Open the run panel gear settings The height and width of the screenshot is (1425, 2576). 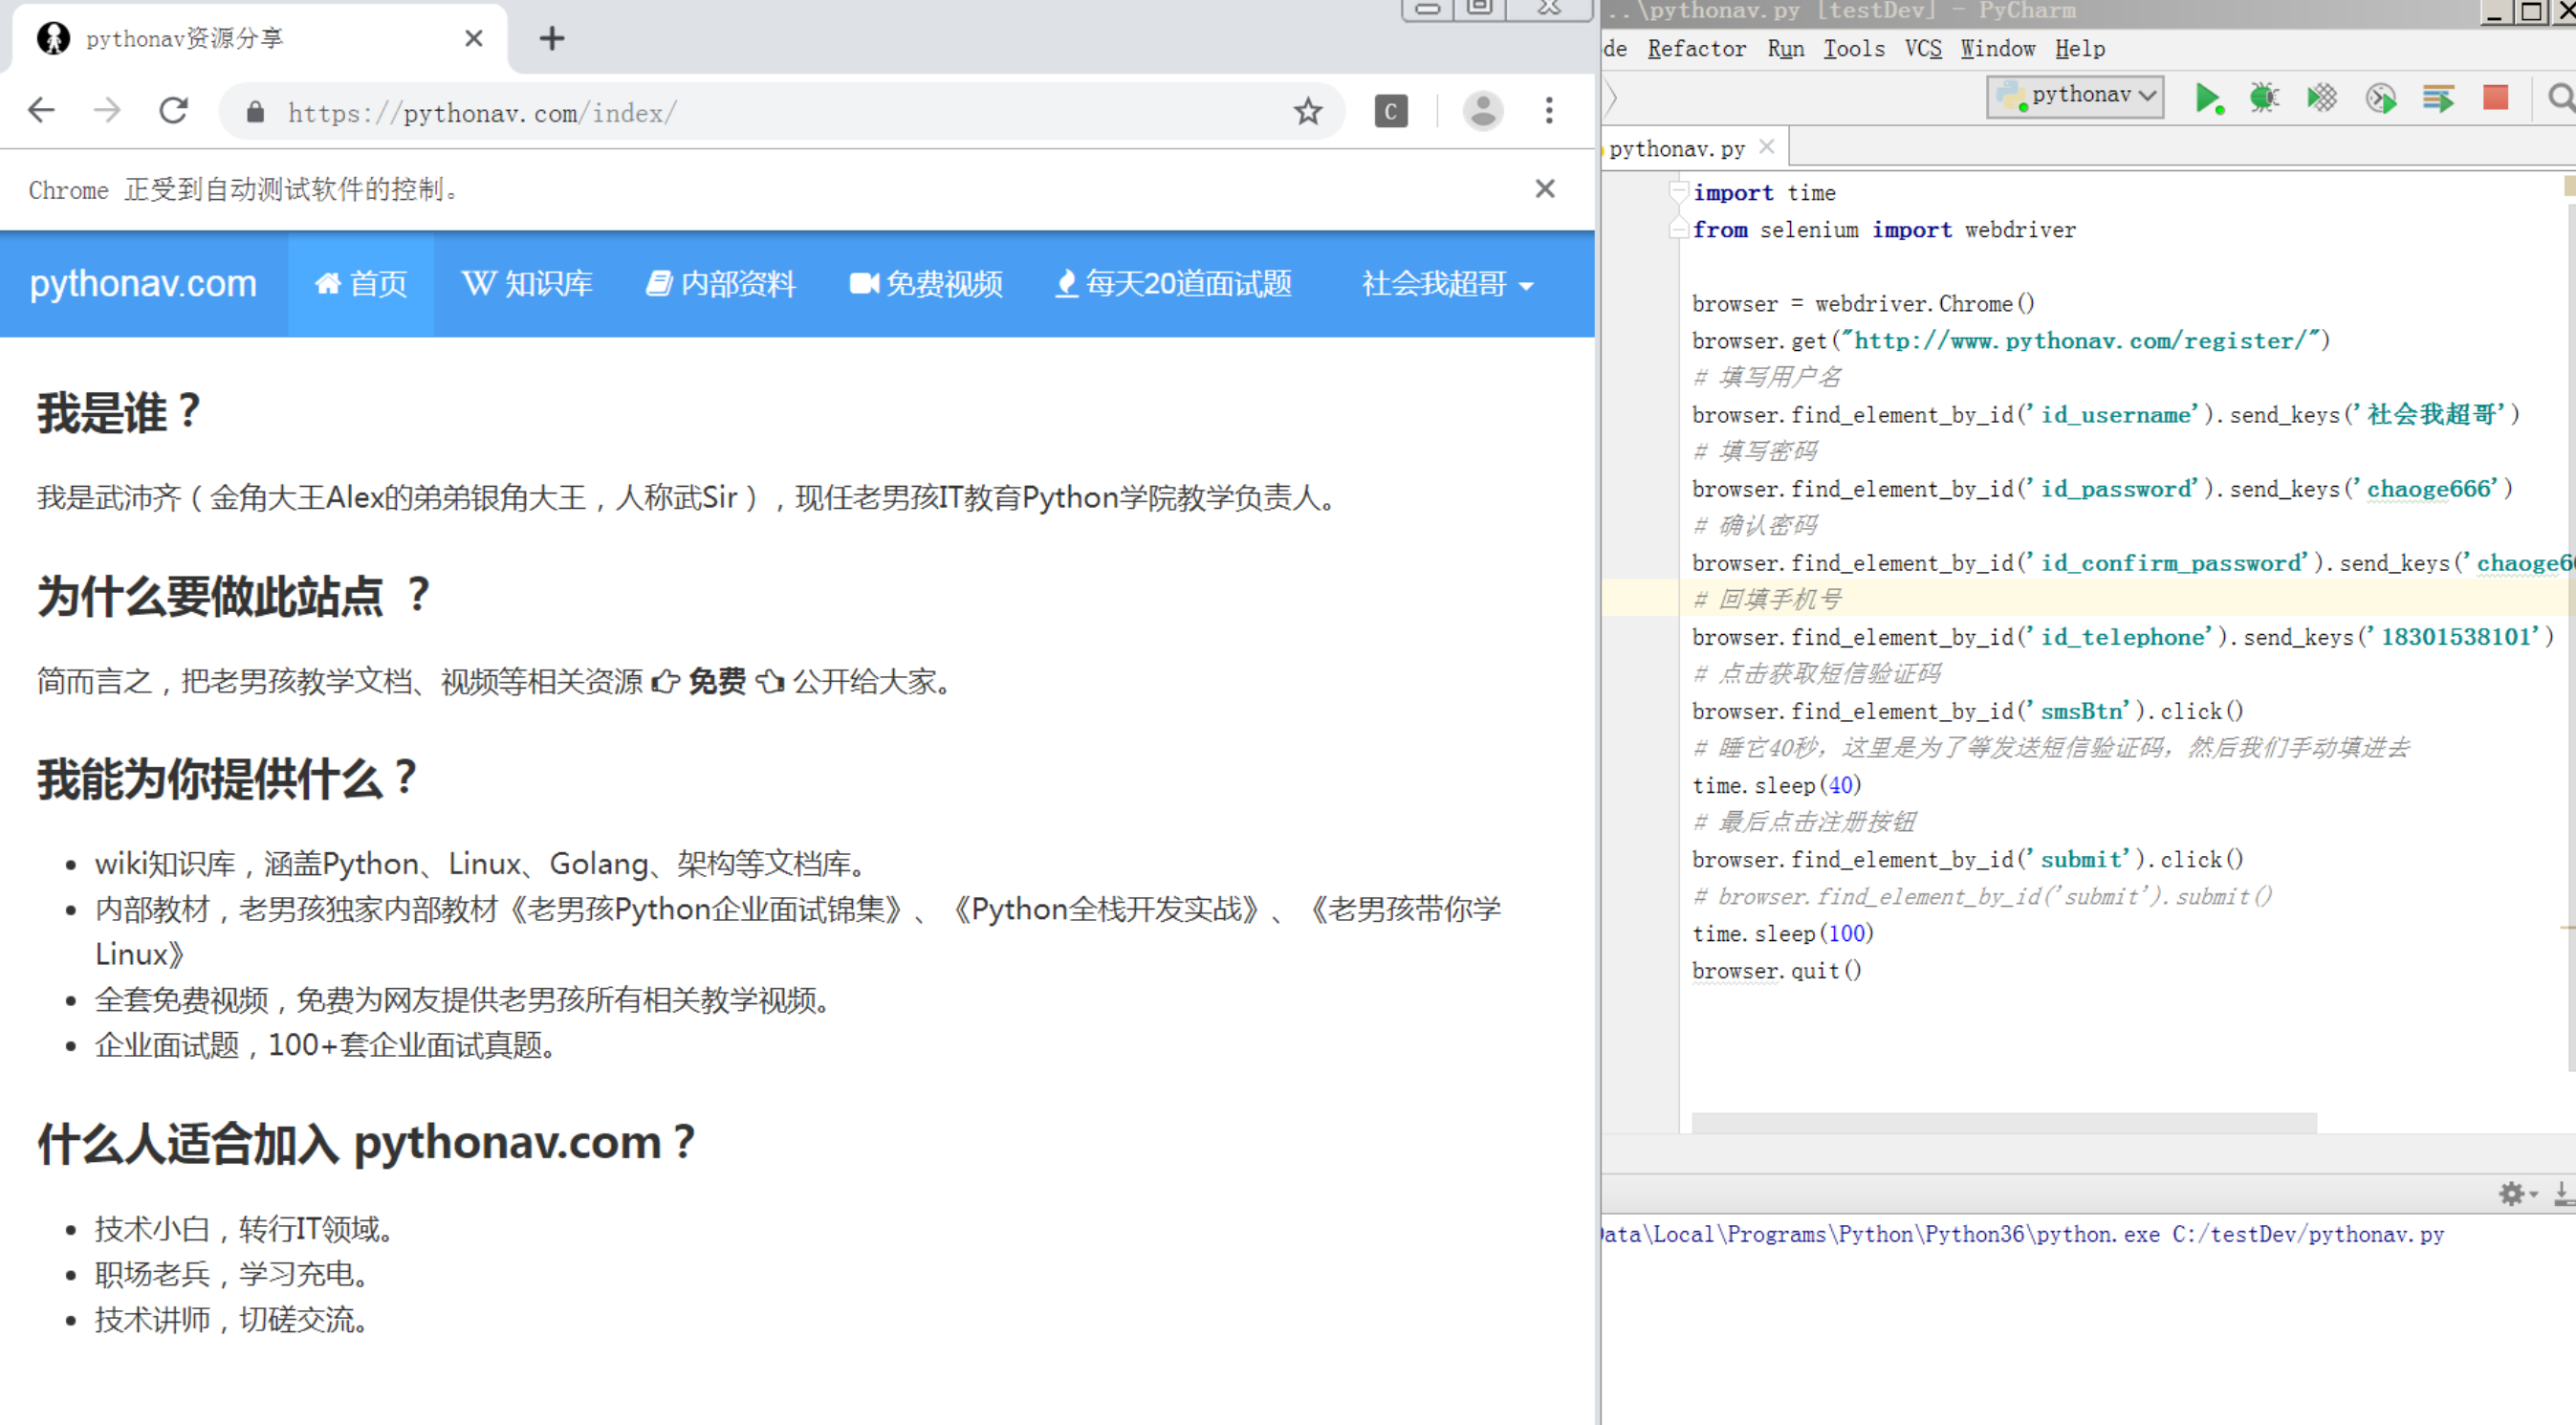coord(2512,1193)
